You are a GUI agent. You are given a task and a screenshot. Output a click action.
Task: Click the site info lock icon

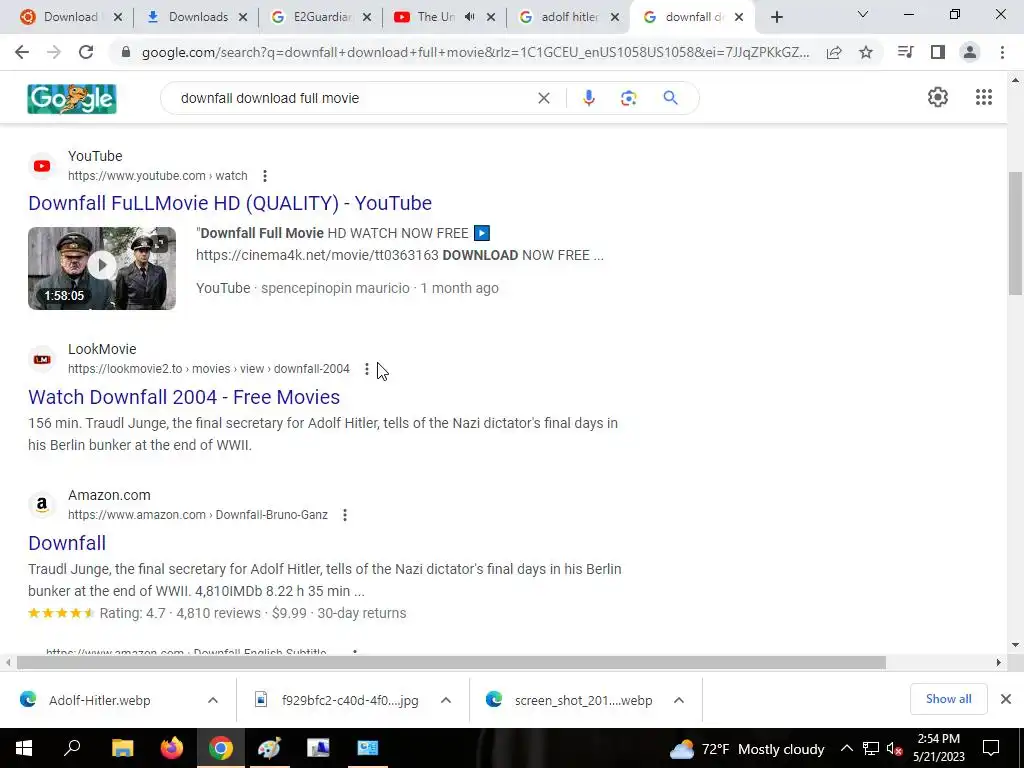coord(126,52)
